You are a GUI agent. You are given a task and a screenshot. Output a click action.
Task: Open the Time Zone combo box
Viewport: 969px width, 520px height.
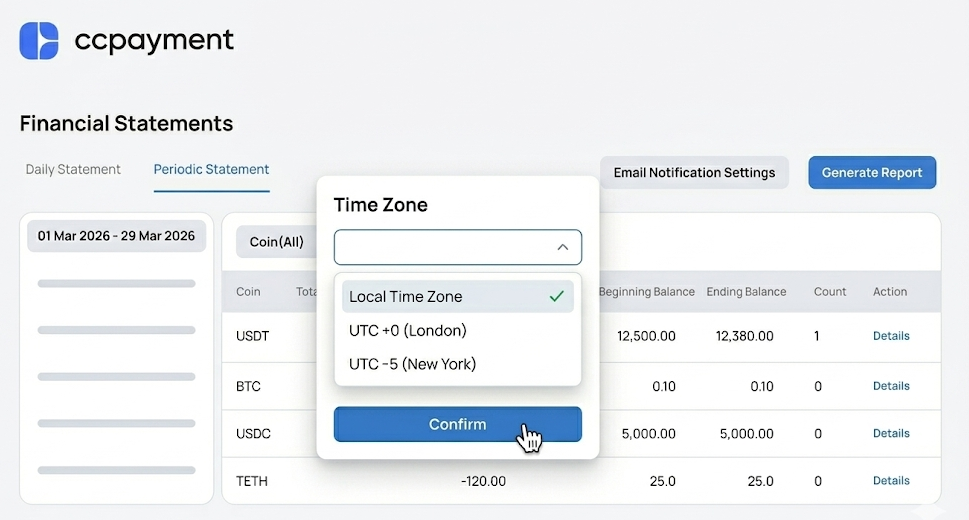coord(457,247)
